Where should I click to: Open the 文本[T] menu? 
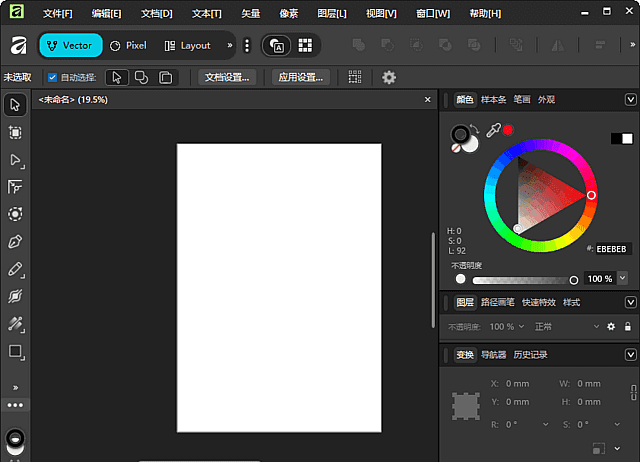(x=207, y=14)
